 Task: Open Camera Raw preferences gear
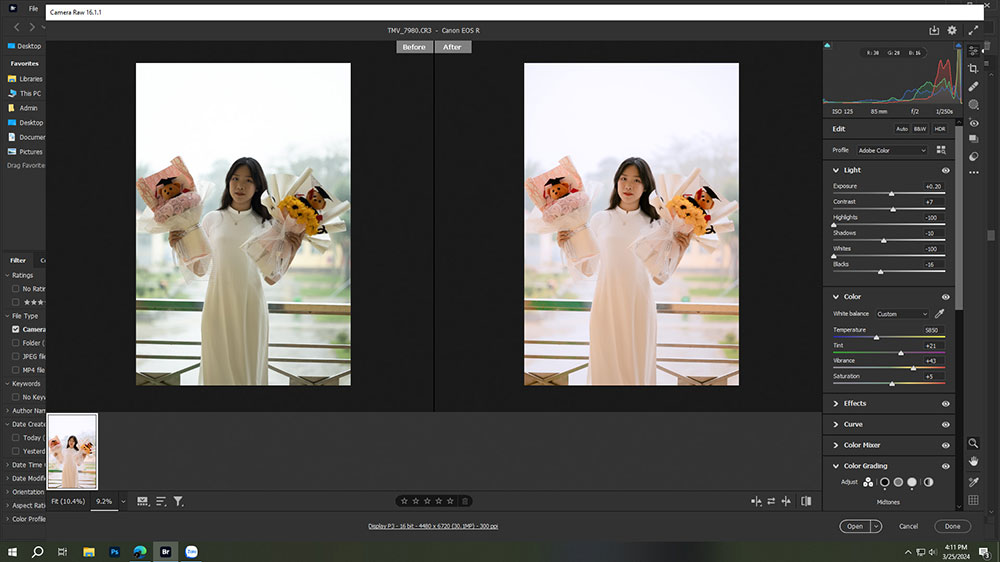point(952,30)
